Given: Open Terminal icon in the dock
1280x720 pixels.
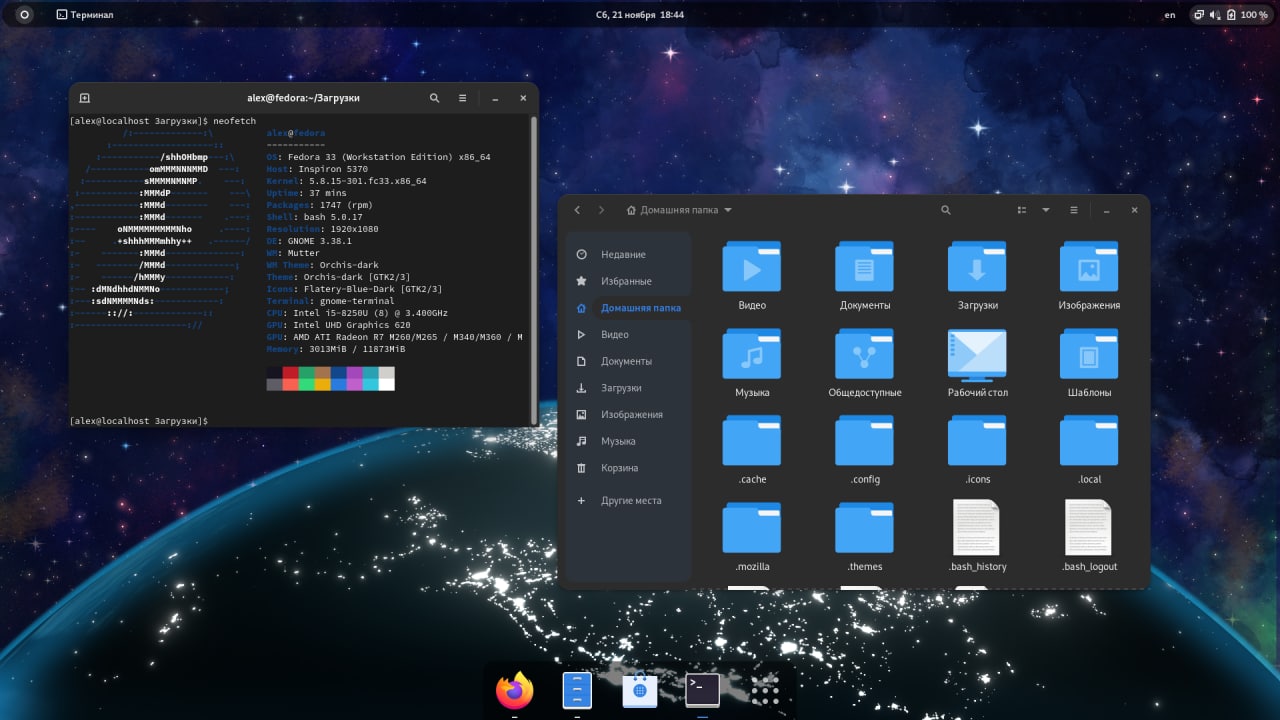Looking at the screenshot, I should click(702, 690).
